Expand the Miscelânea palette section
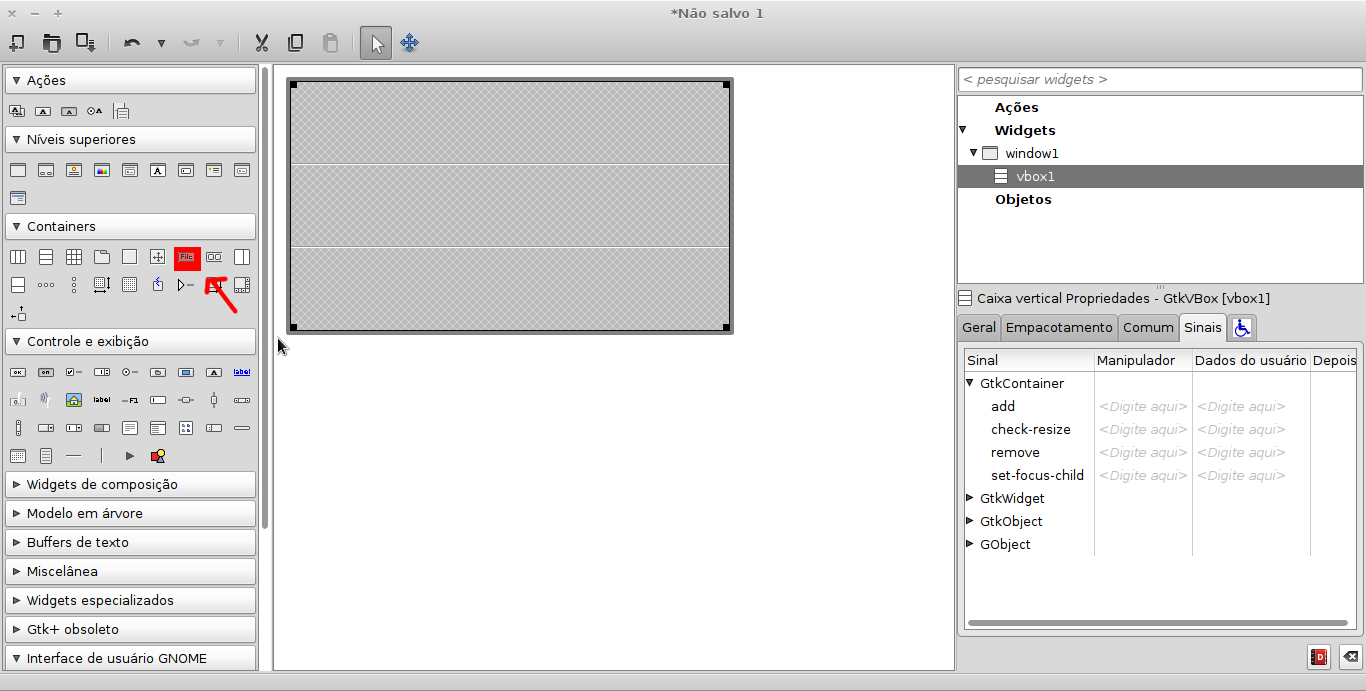The image size is (1366, 691). [x=131, y=571]
